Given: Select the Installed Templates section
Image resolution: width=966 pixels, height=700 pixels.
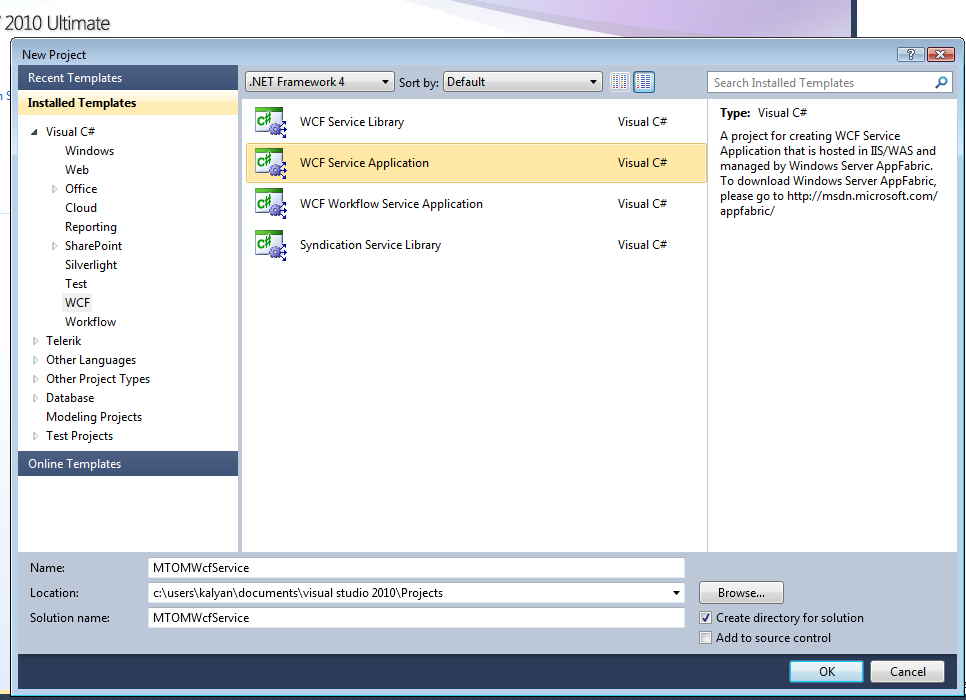Looking at the screenshot, I should (128, 103).
